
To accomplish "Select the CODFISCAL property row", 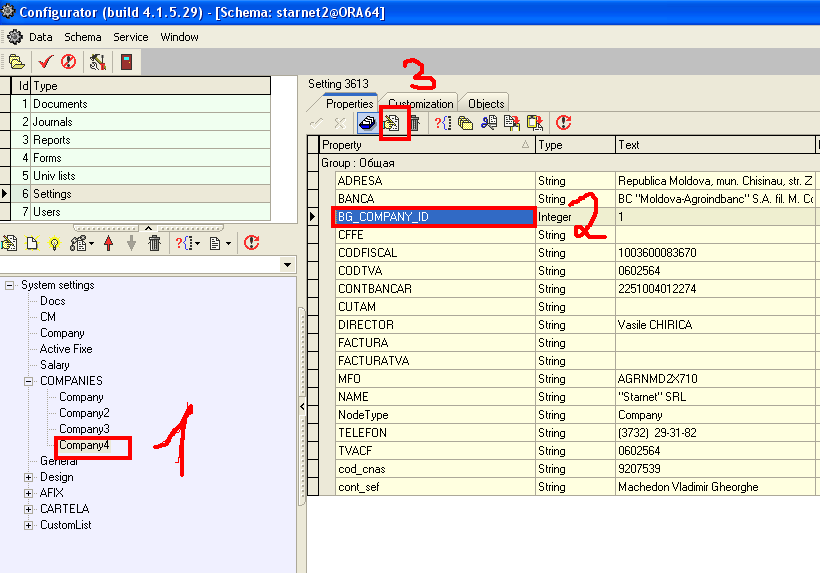I will pos(435,253).
